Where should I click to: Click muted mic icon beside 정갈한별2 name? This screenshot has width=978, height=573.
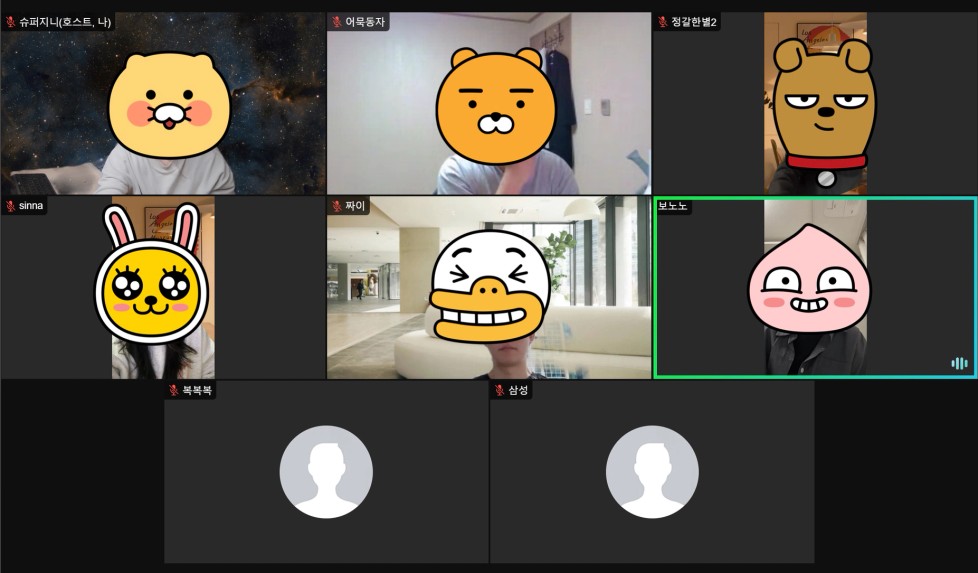point(662,22)
